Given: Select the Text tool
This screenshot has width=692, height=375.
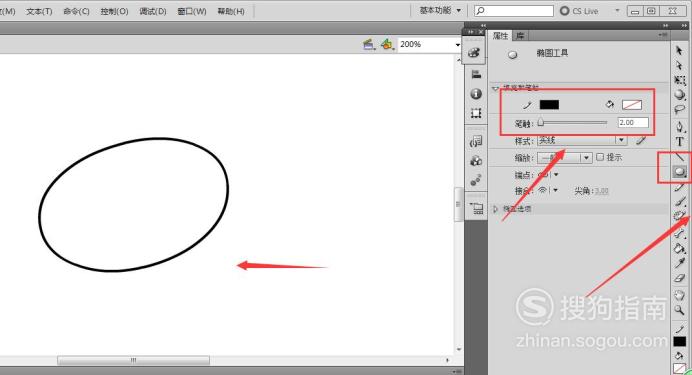Looking at the screenshot, I should point(680,142).
